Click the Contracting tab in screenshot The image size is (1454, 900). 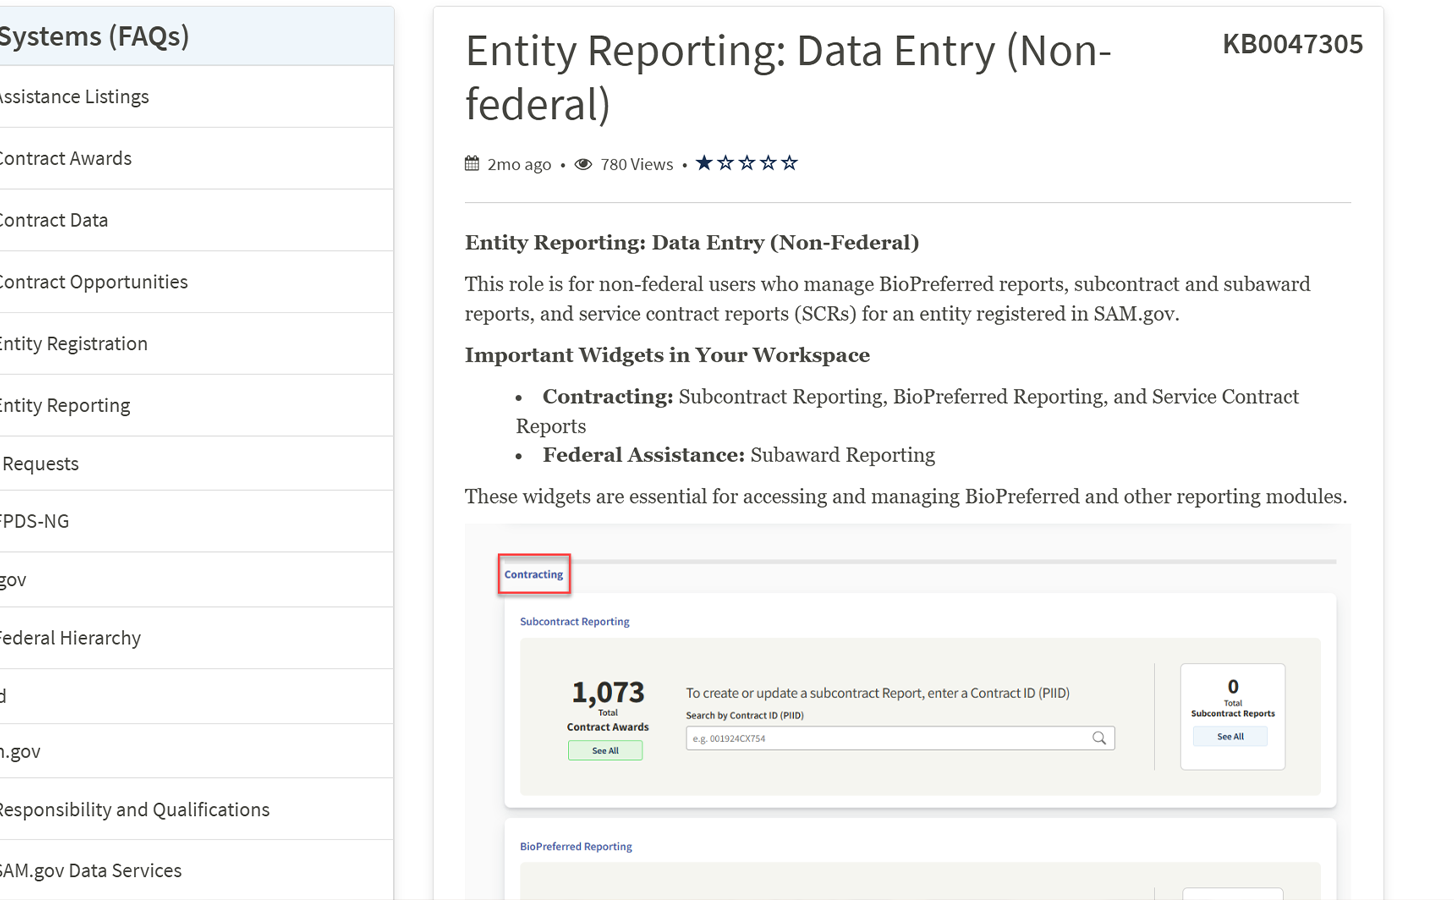[x=534, y=575]
